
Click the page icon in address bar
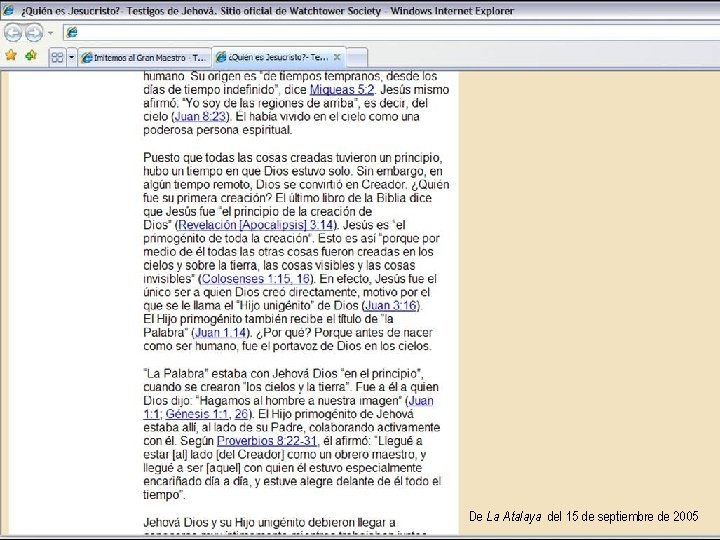tap(72, 32)
